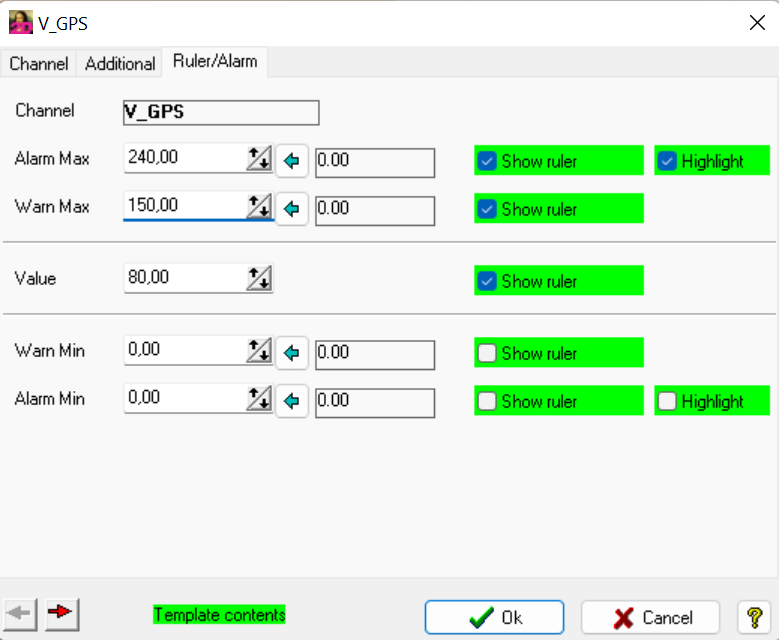Click the V_GPS window title icon
The image size is (779, 640).
[x=20, y=23]
